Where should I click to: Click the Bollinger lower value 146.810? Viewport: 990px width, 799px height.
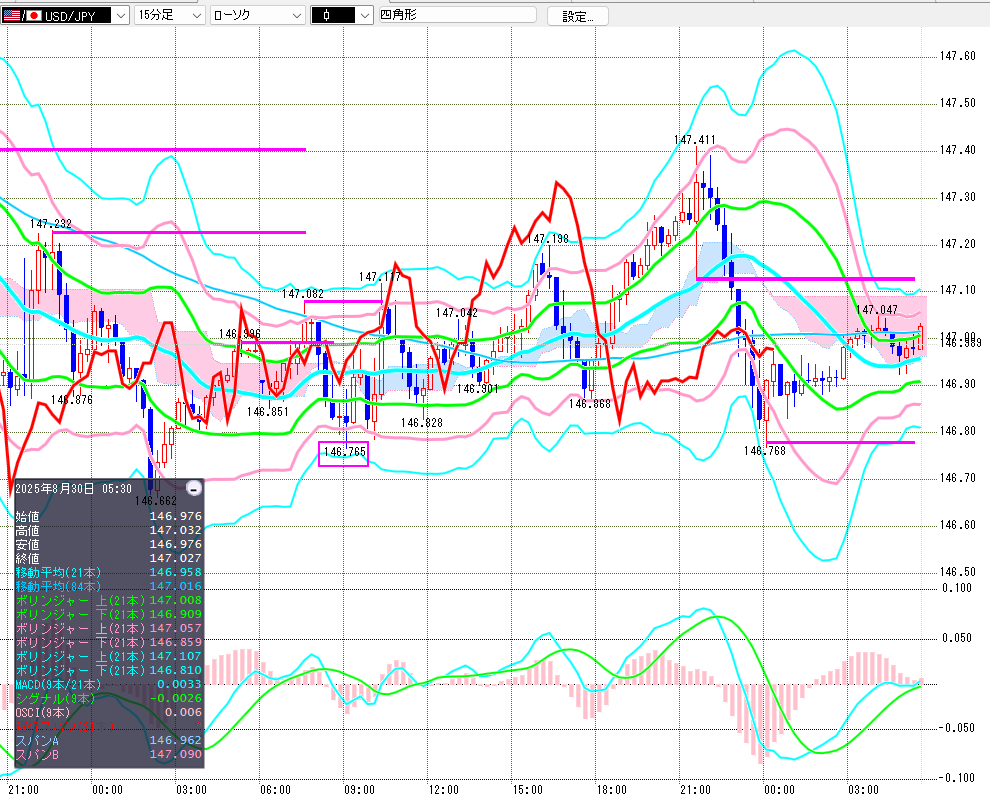point(176,670)
